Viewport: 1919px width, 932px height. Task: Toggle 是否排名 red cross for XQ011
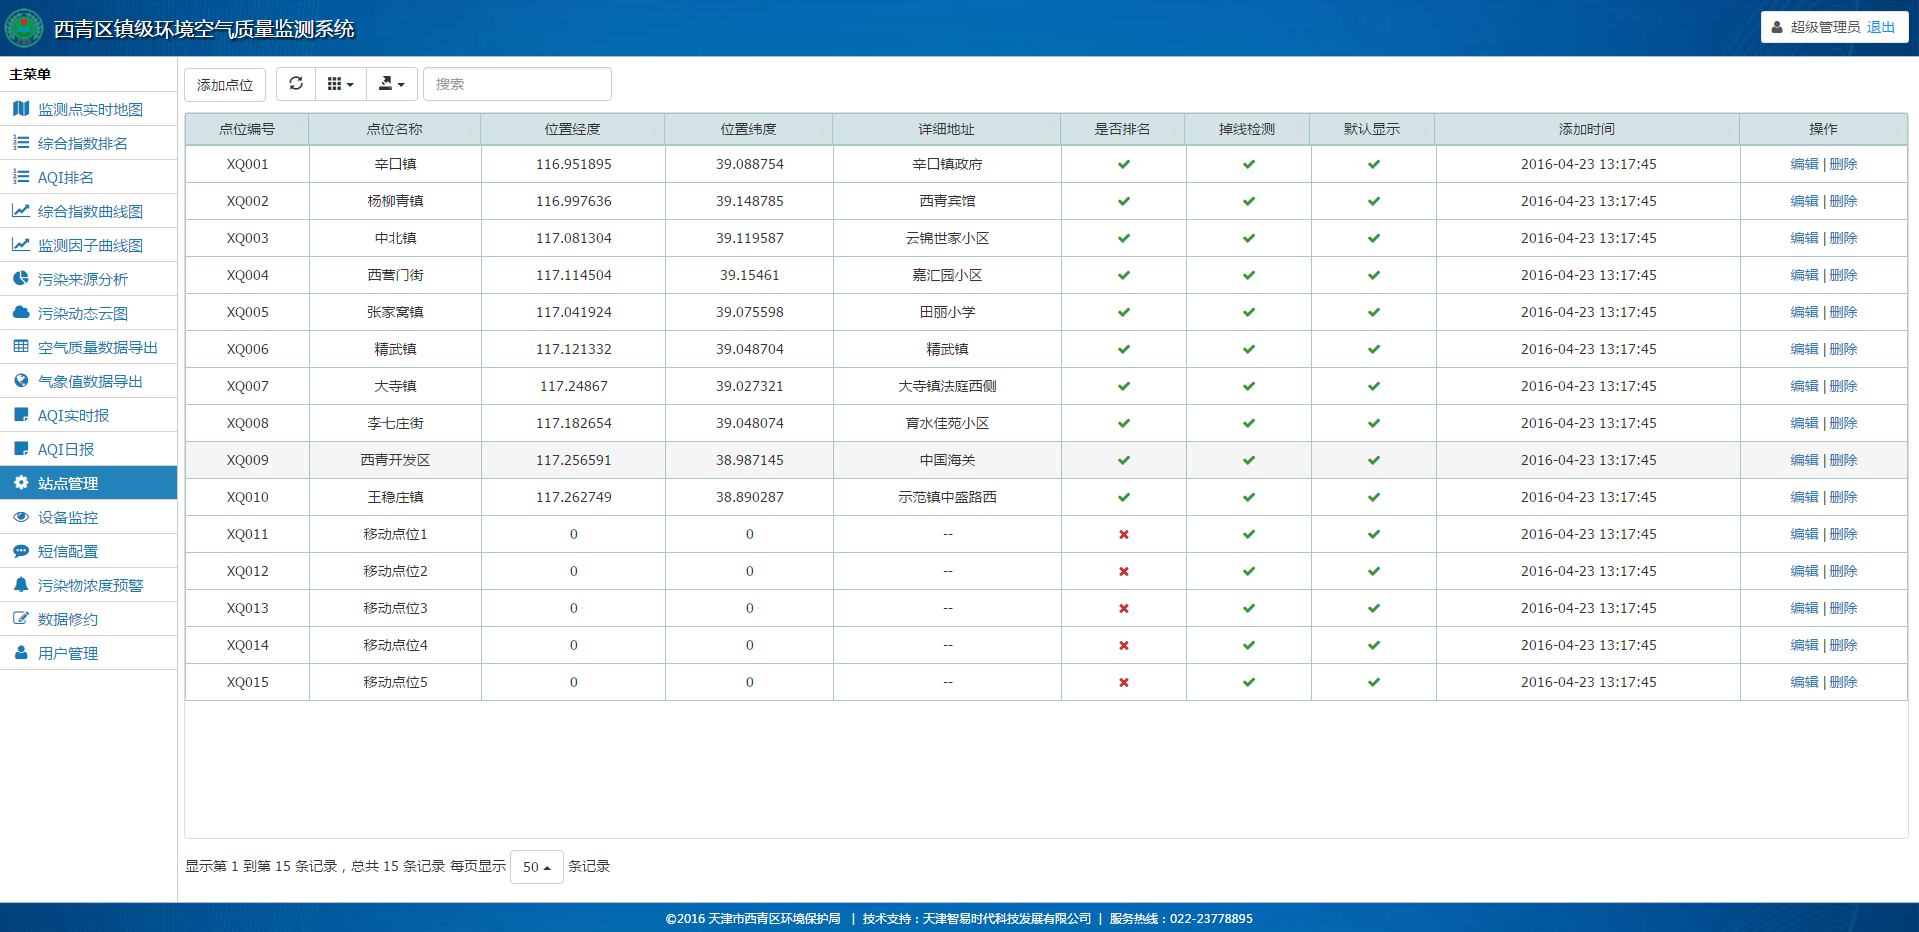(x=1123, y=534)
